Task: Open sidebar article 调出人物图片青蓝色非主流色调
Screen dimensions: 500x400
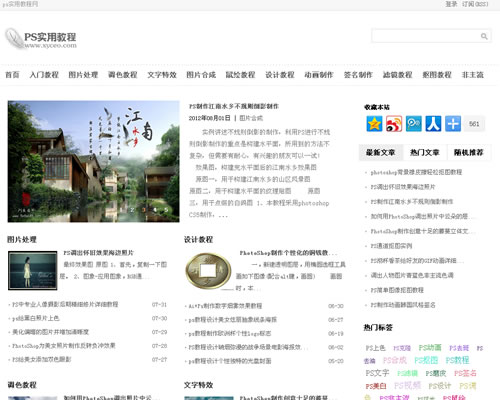Action: (x=412, y=275)
